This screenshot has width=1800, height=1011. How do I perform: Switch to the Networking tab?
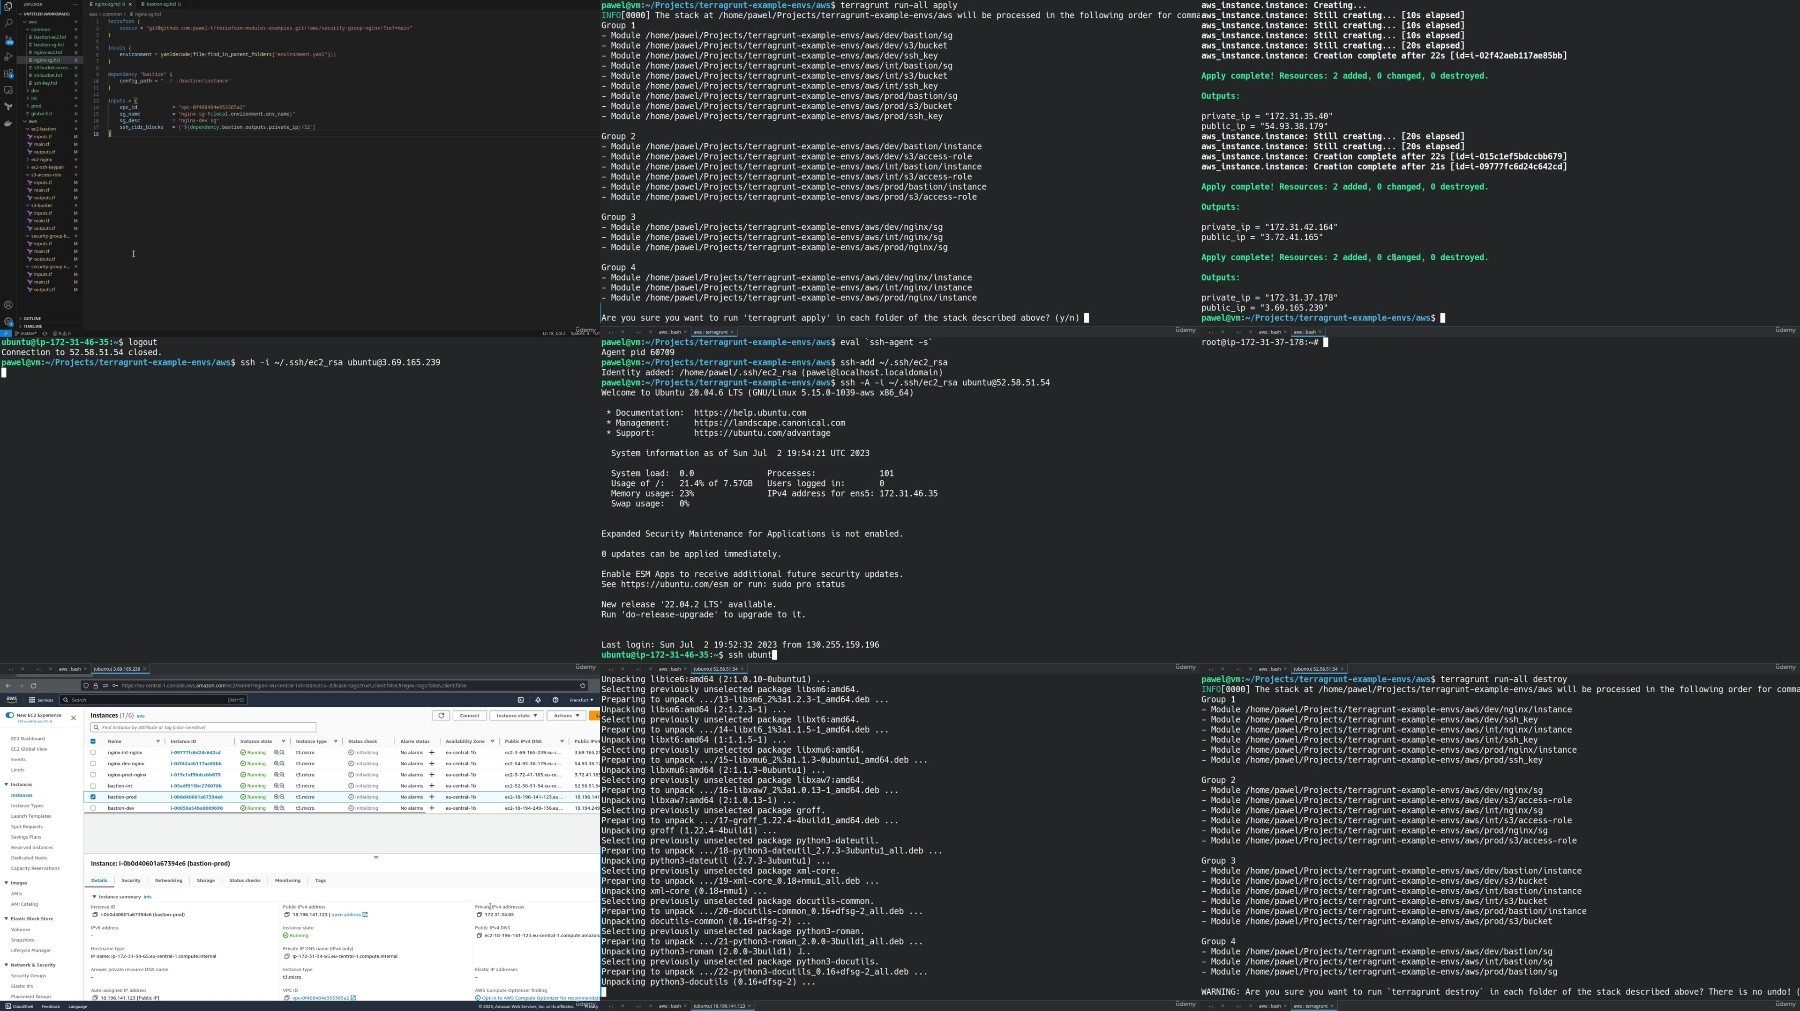tap(168, 880)
